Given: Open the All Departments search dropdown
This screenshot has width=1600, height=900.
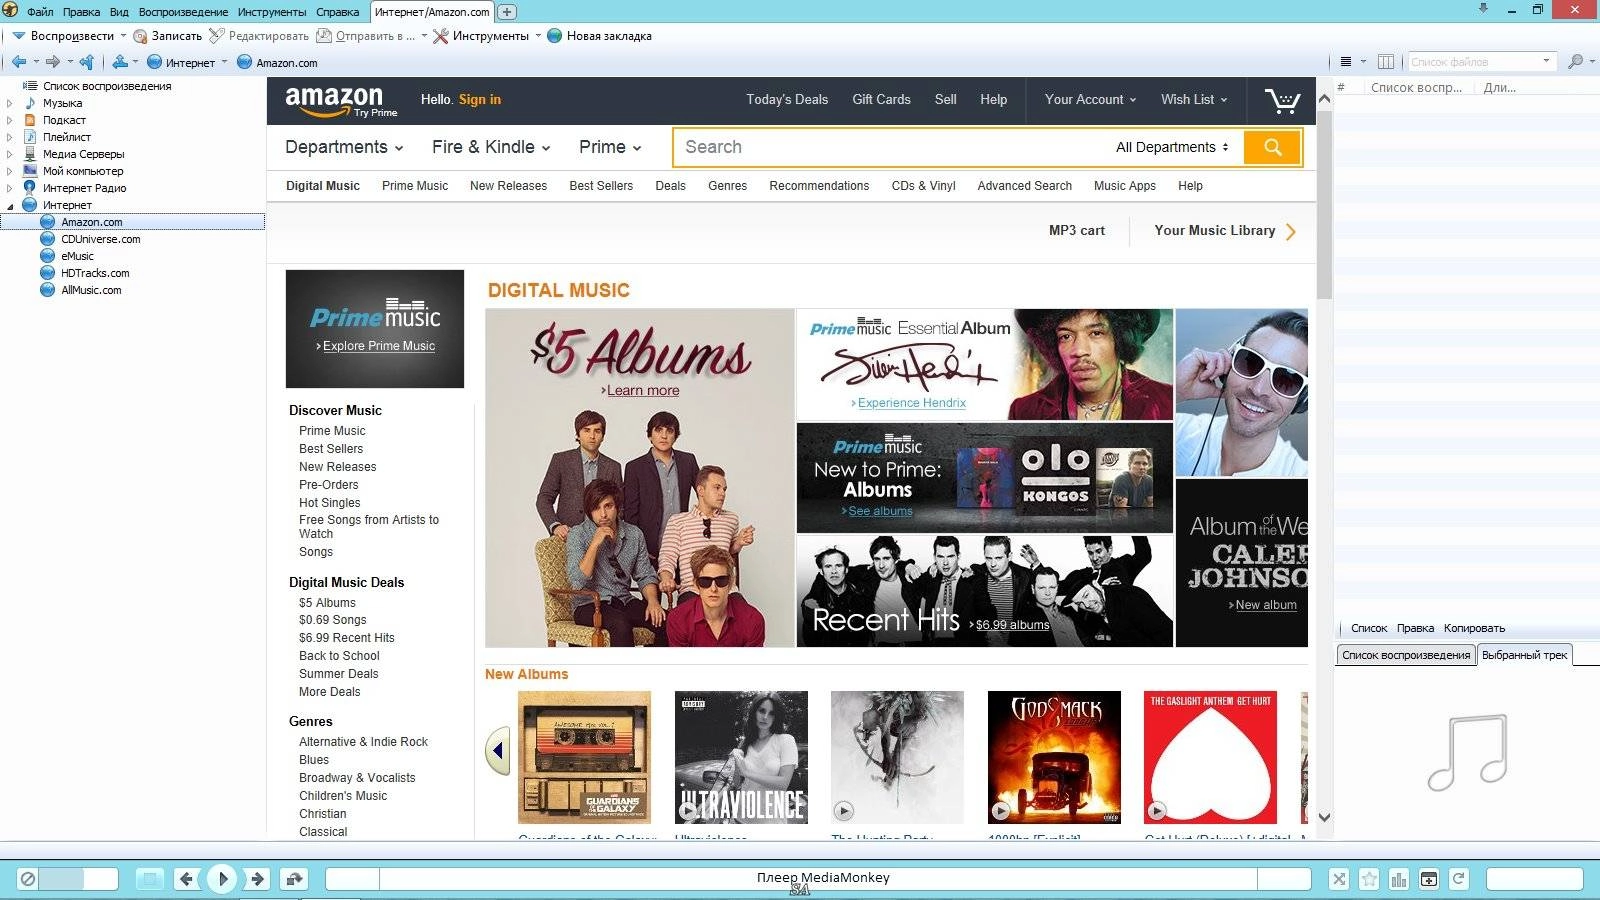Looking at the screenshot, I should coord(1172,147).
